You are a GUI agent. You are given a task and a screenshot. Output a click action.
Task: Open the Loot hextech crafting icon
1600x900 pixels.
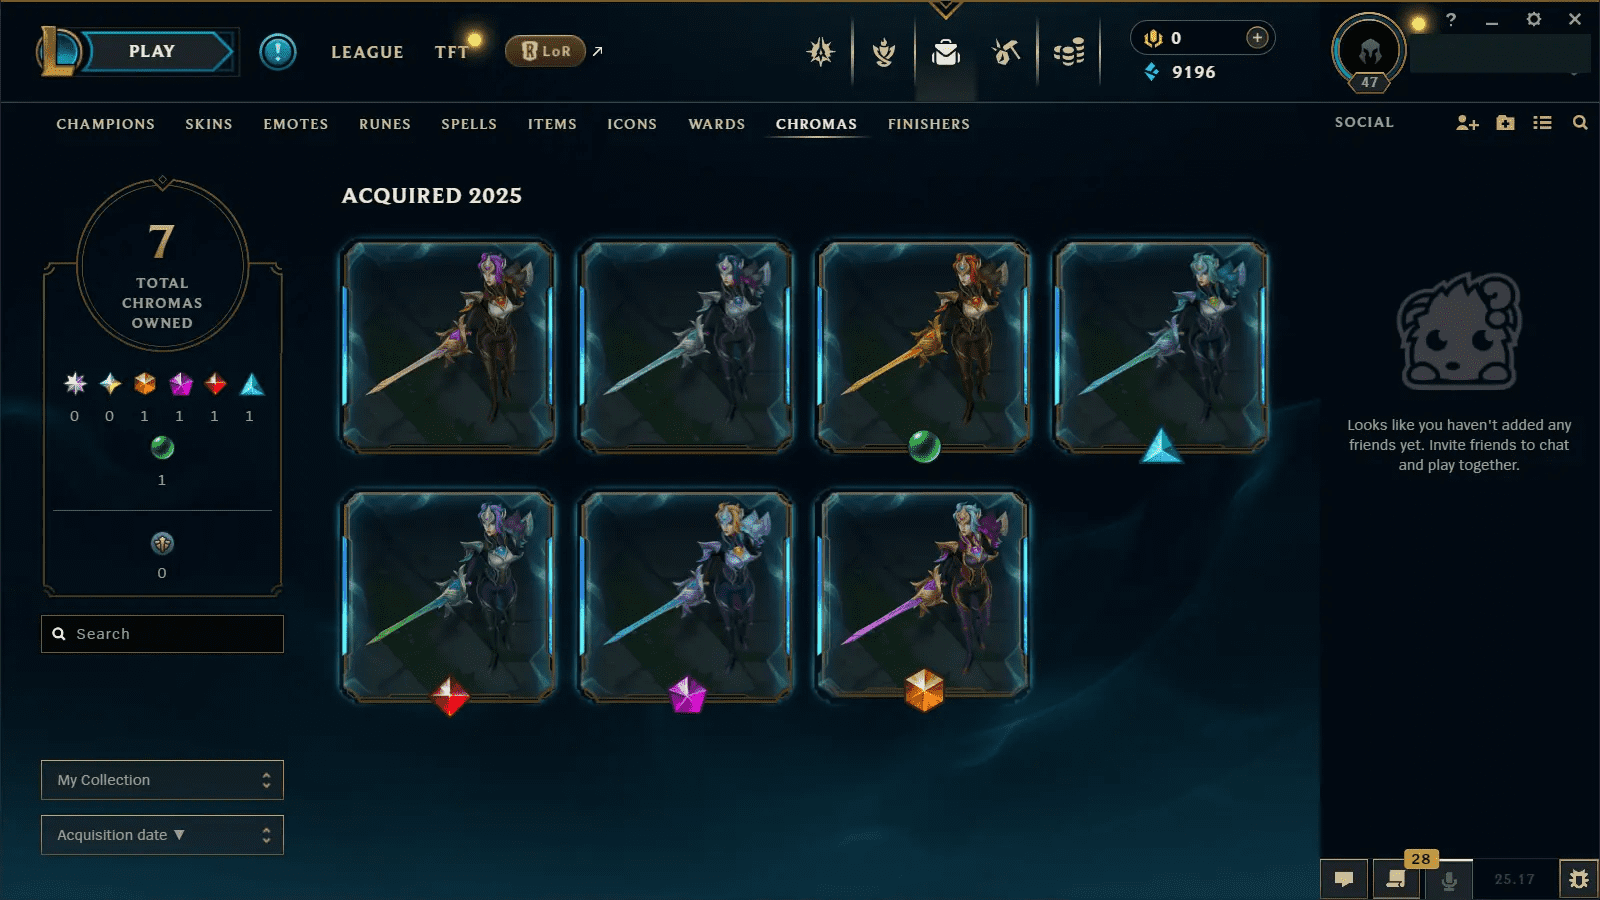click(1006, 52)
